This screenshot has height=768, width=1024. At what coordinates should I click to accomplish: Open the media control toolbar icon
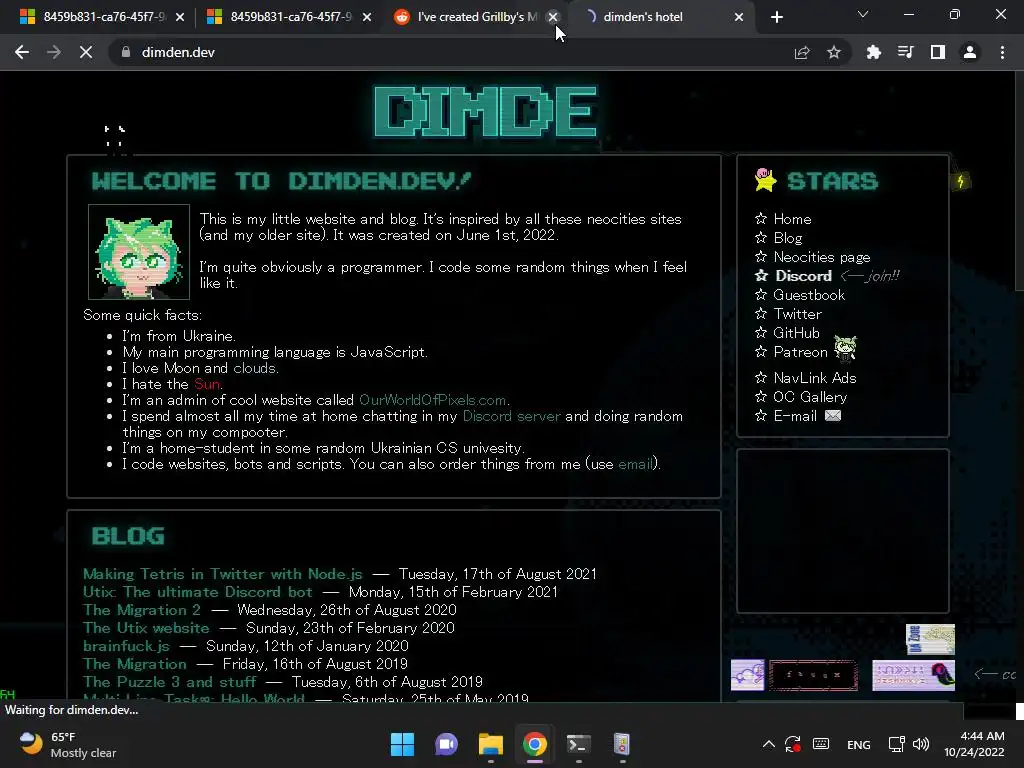[x=905, y=52]
